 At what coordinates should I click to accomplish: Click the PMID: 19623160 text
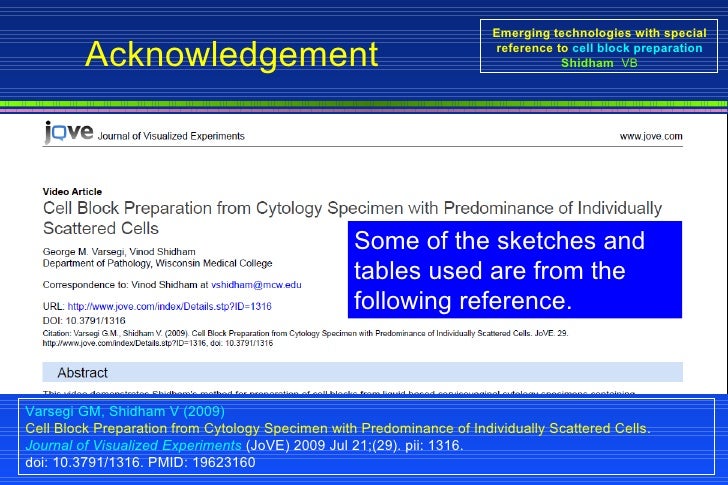click(202, 462)
